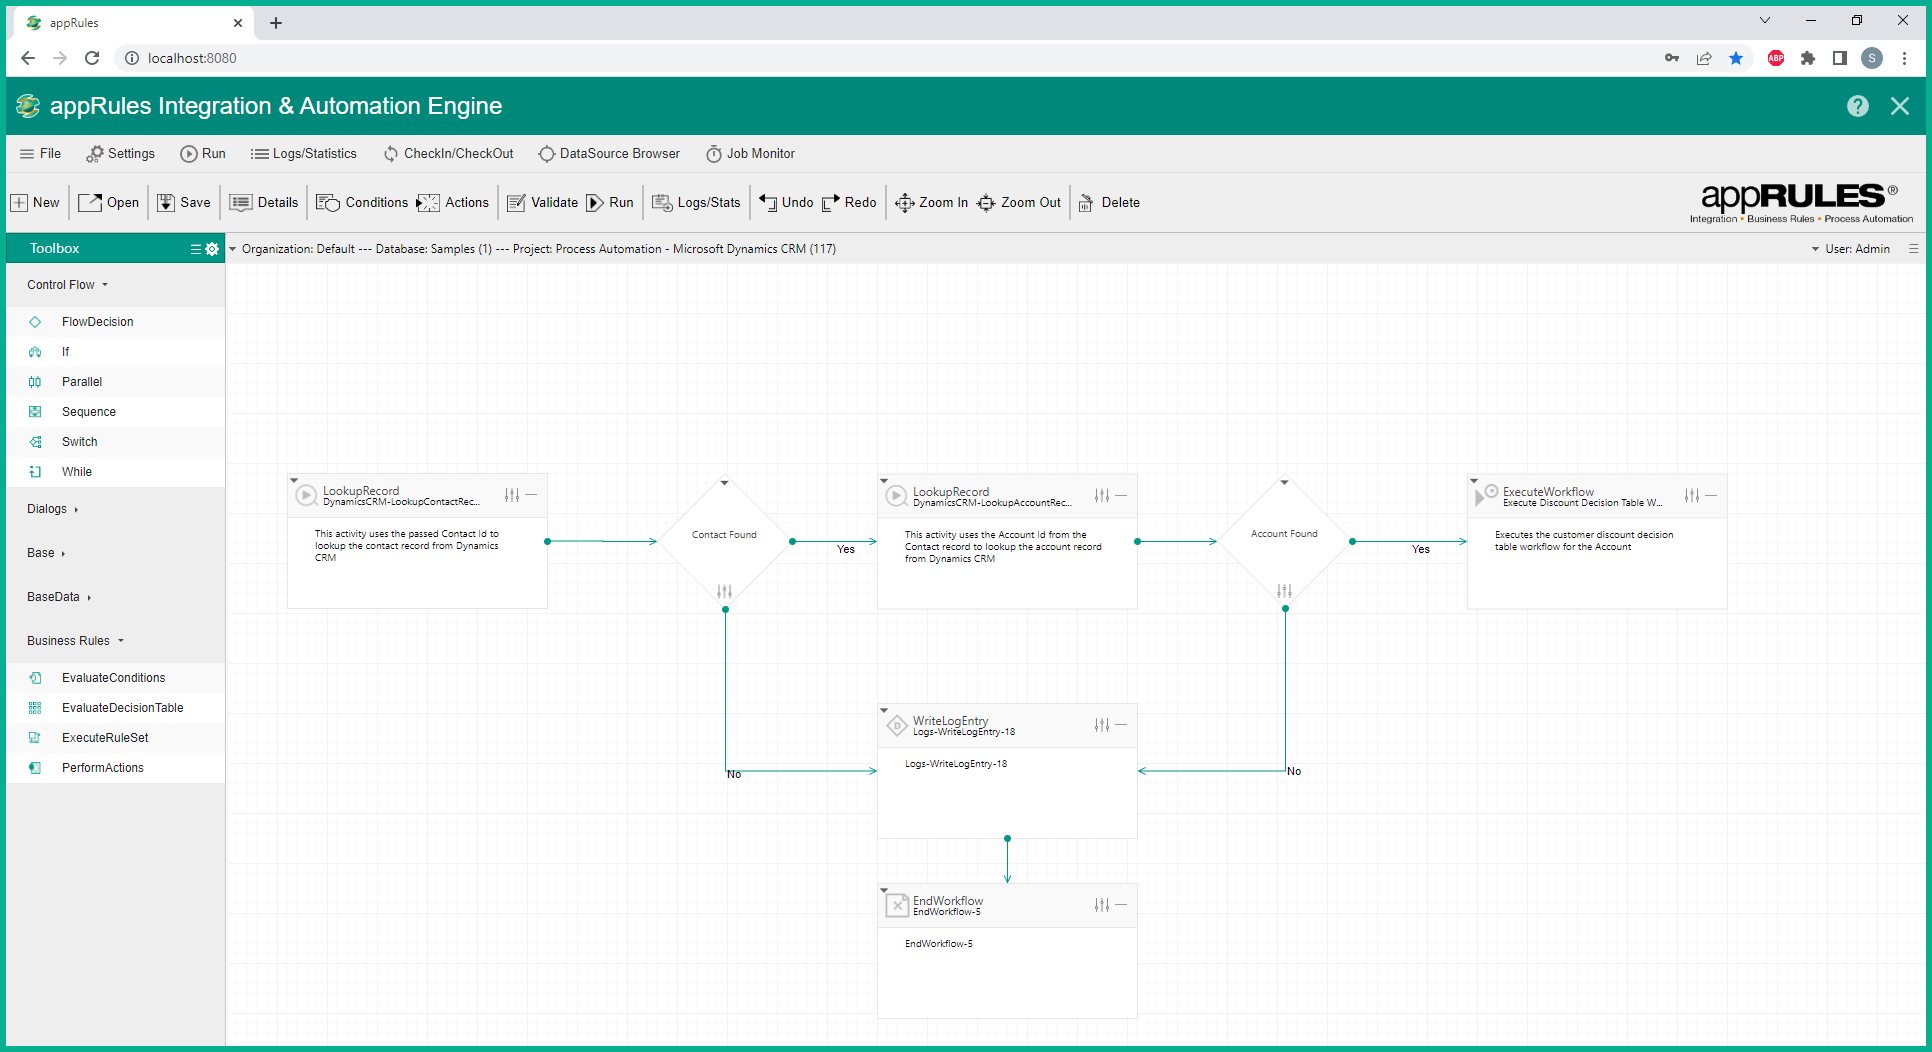Select the Parallel toolbox item
The width and height of the screenshot is (1932, 1052).
pyautogui.click(x=116, y=382)
